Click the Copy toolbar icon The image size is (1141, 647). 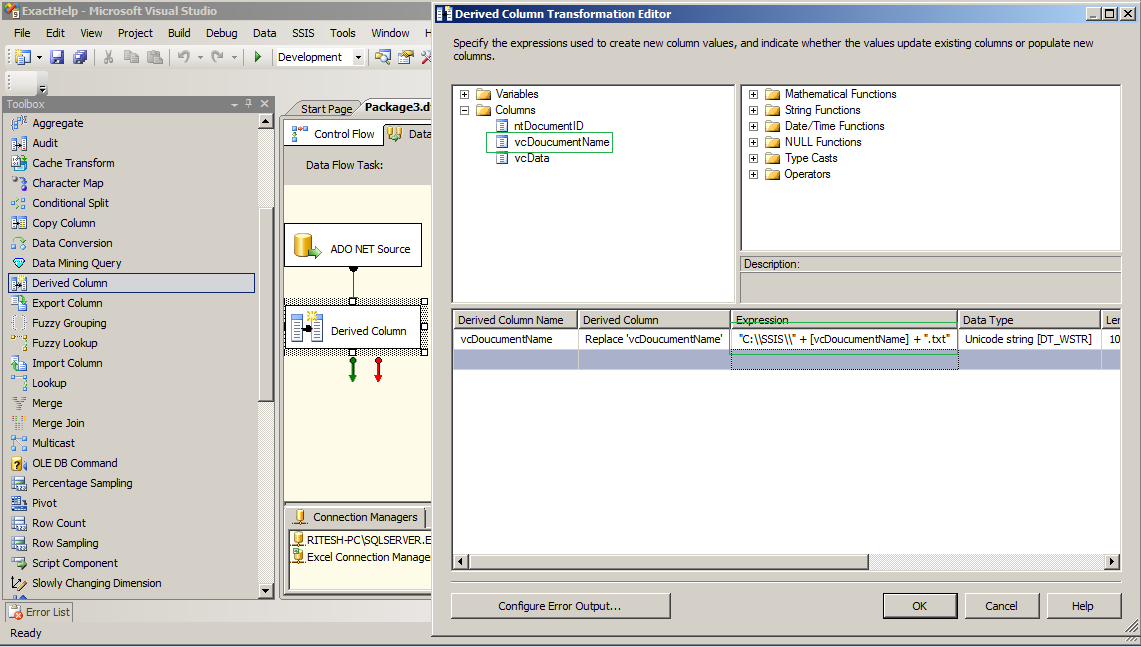click(x=132, y=57)
